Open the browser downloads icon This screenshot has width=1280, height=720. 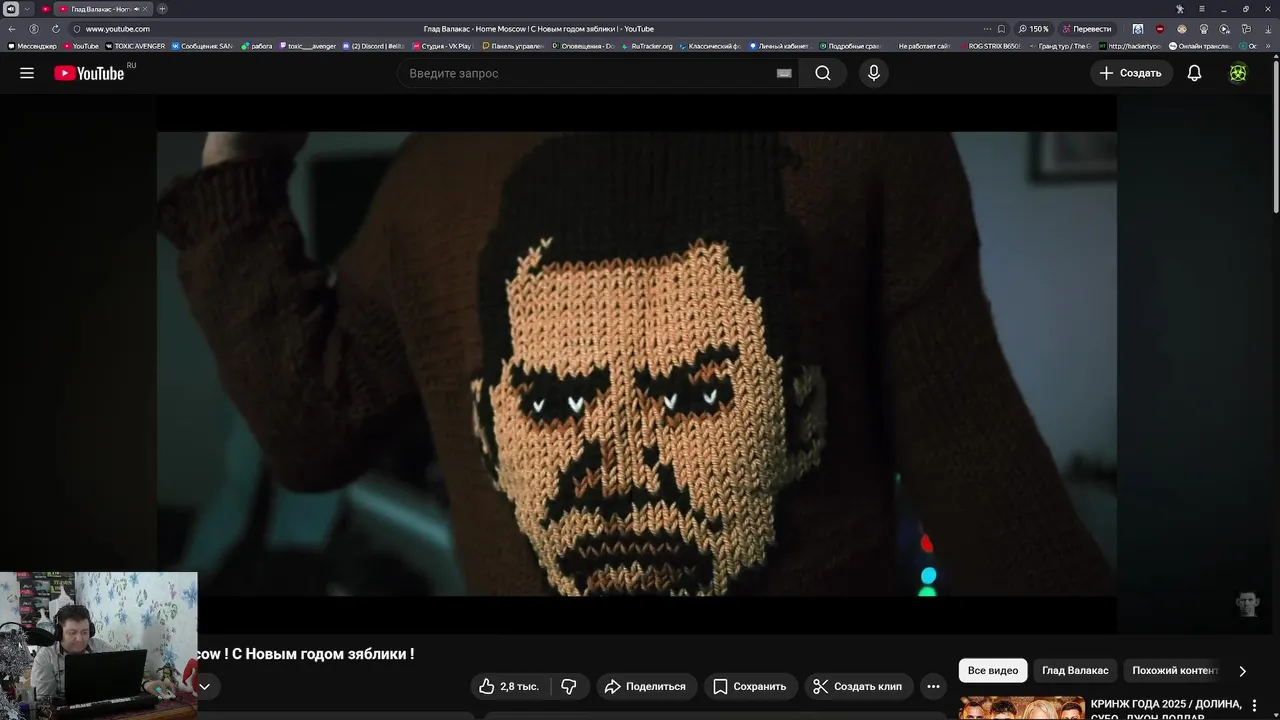click(1268, 29)
